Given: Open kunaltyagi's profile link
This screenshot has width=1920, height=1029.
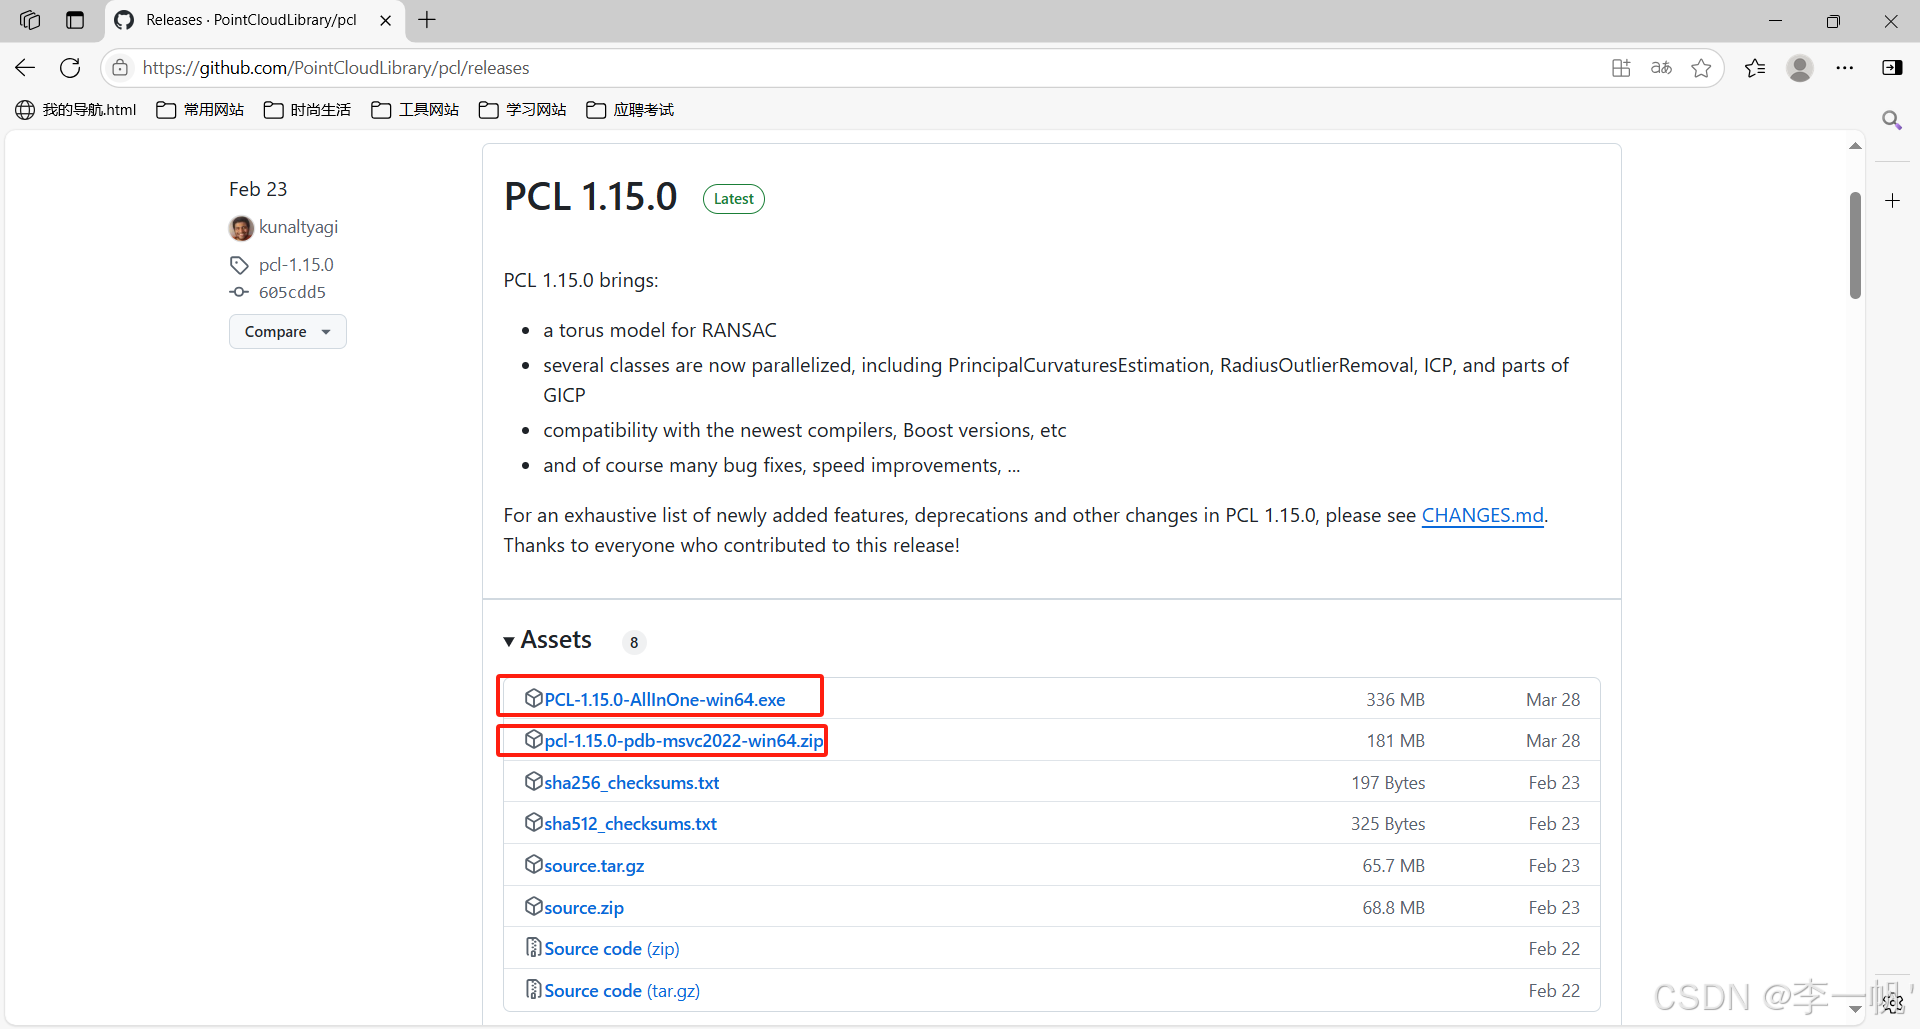Looking at the screenshot, I should coord(298,227).
